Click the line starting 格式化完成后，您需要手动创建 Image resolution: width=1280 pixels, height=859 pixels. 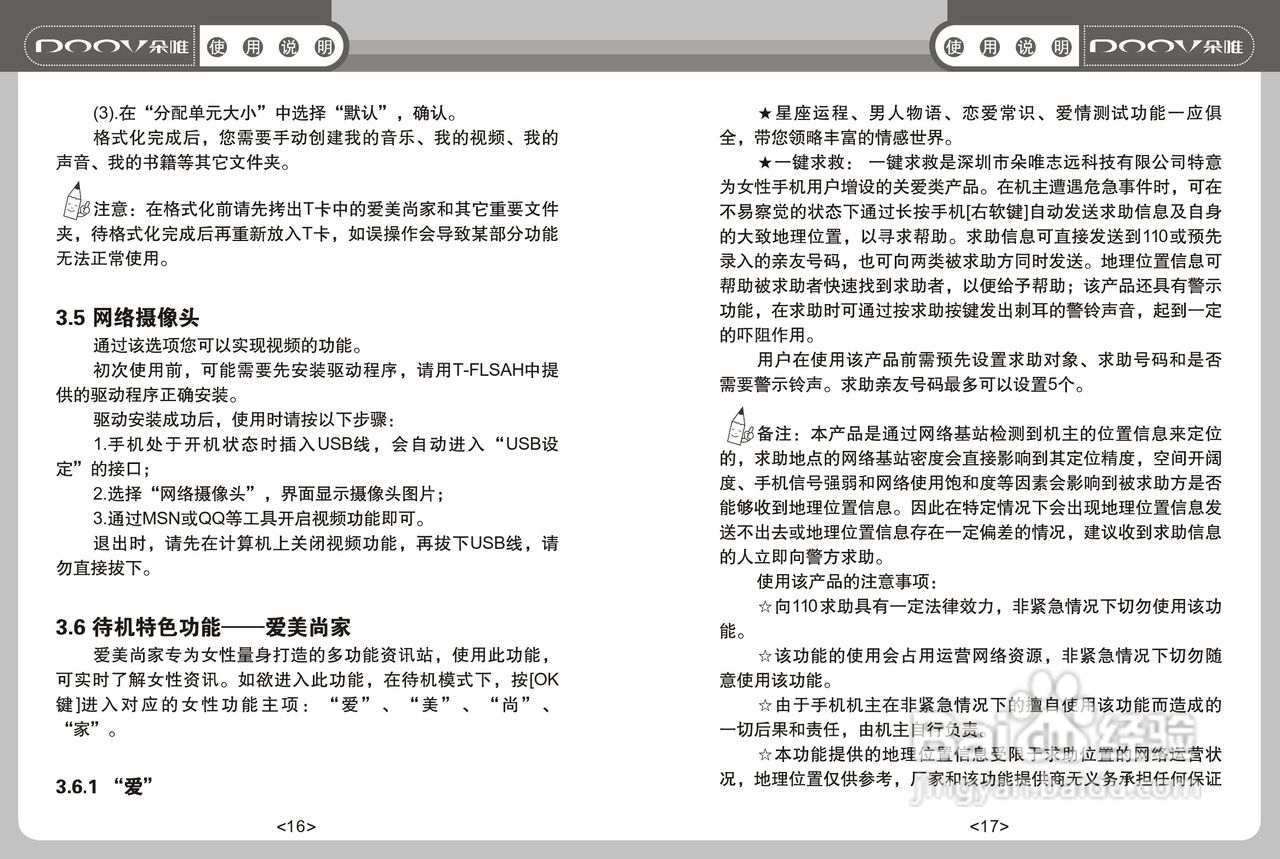[x=325, y=137]
